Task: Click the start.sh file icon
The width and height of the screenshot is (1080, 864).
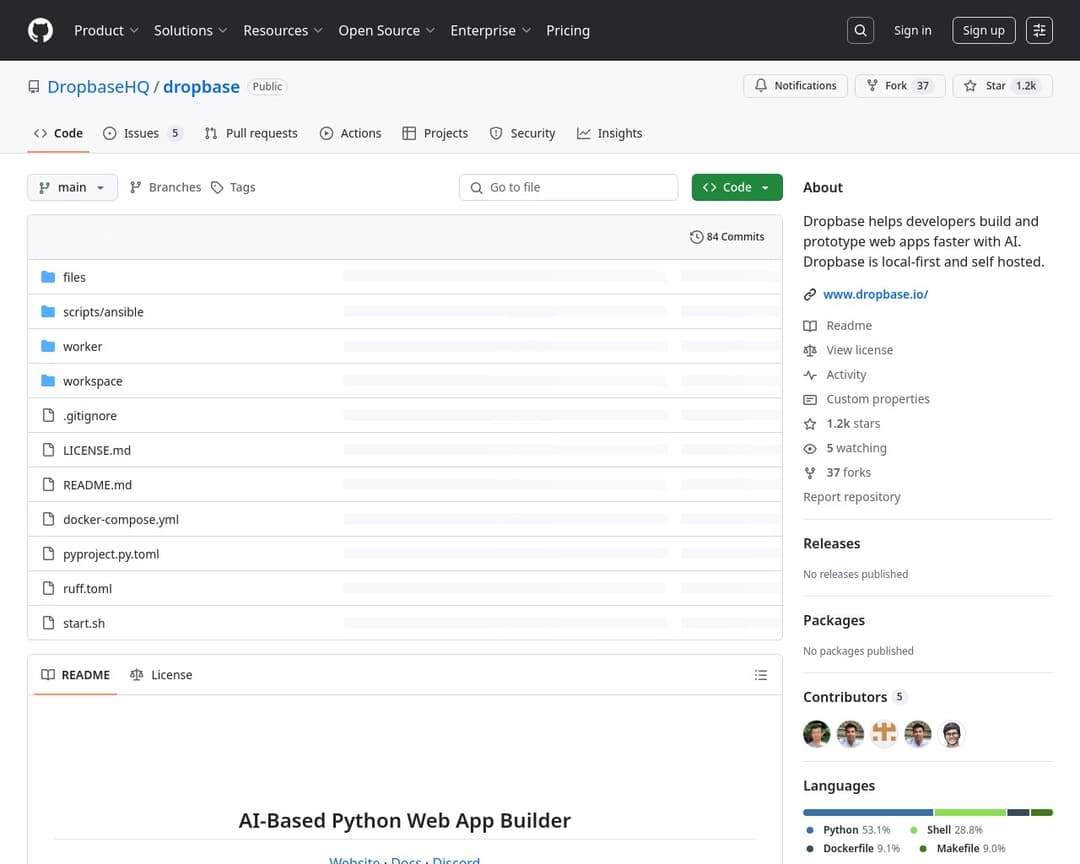Action: point(48,622)
